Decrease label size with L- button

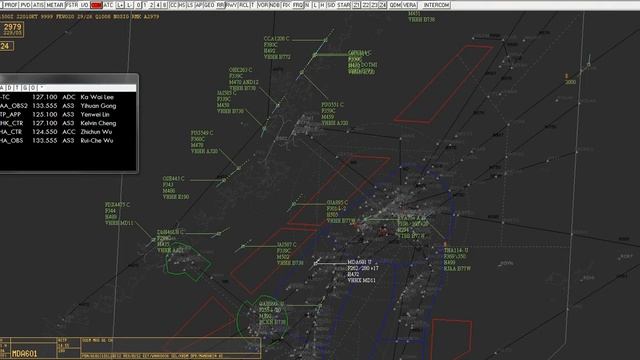(x=129, y=5)
